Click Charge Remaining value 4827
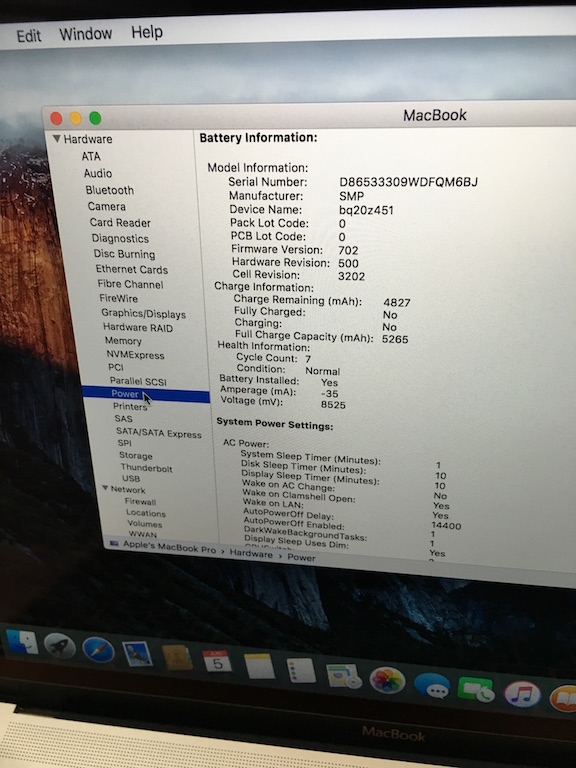Image resolution: width=576 pixels, height=768 pixels. (x=397, y=303)
